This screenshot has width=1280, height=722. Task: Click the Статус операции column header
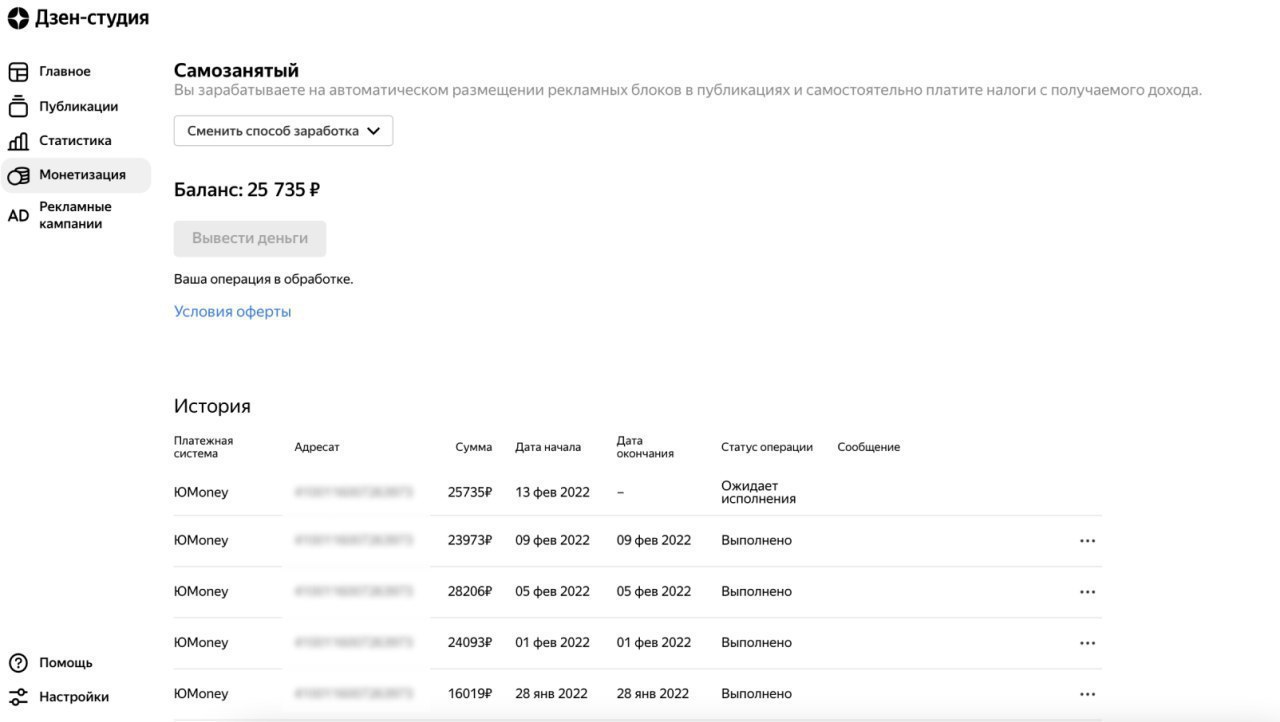(x=767, y=447)
